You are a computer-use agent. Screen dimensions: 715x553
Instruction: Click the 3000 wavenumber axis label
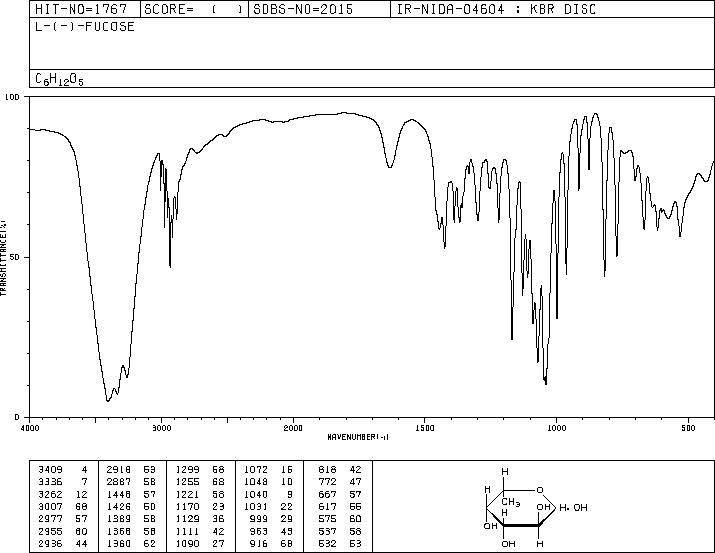click(161, 428)
